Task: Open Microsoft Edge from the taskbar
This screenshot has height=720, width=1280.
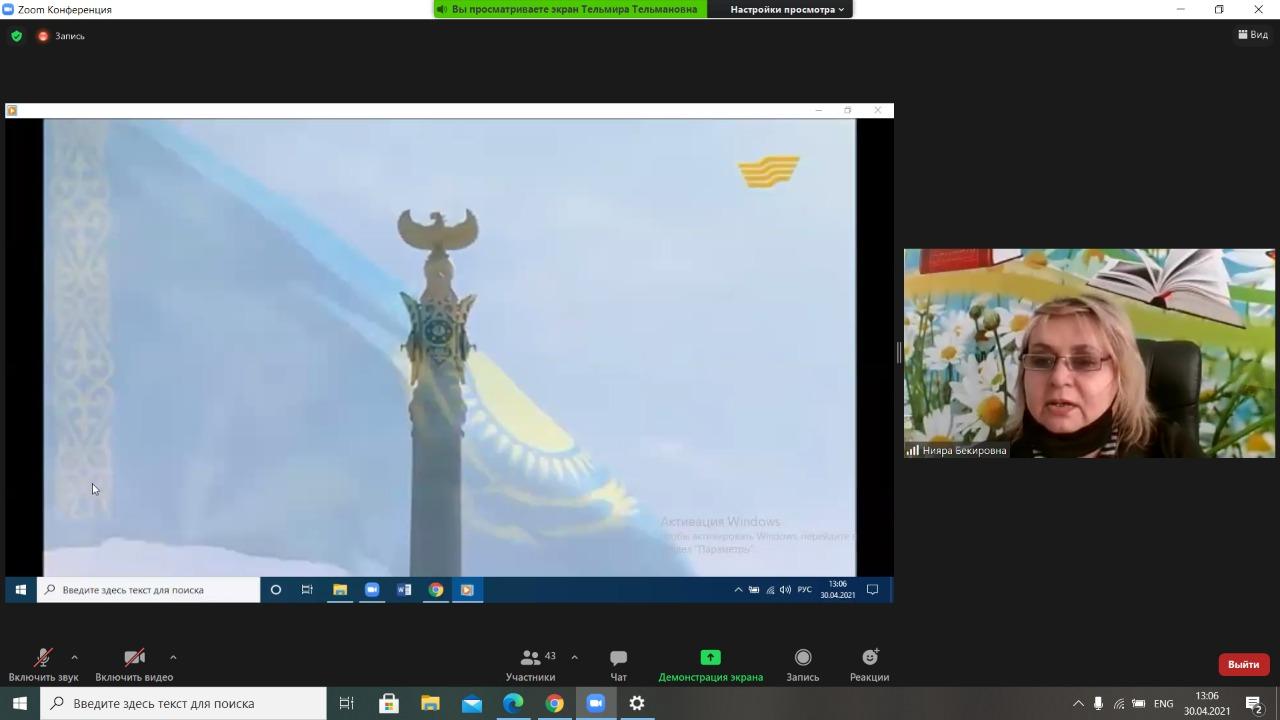Action: (x=513, y=703)
